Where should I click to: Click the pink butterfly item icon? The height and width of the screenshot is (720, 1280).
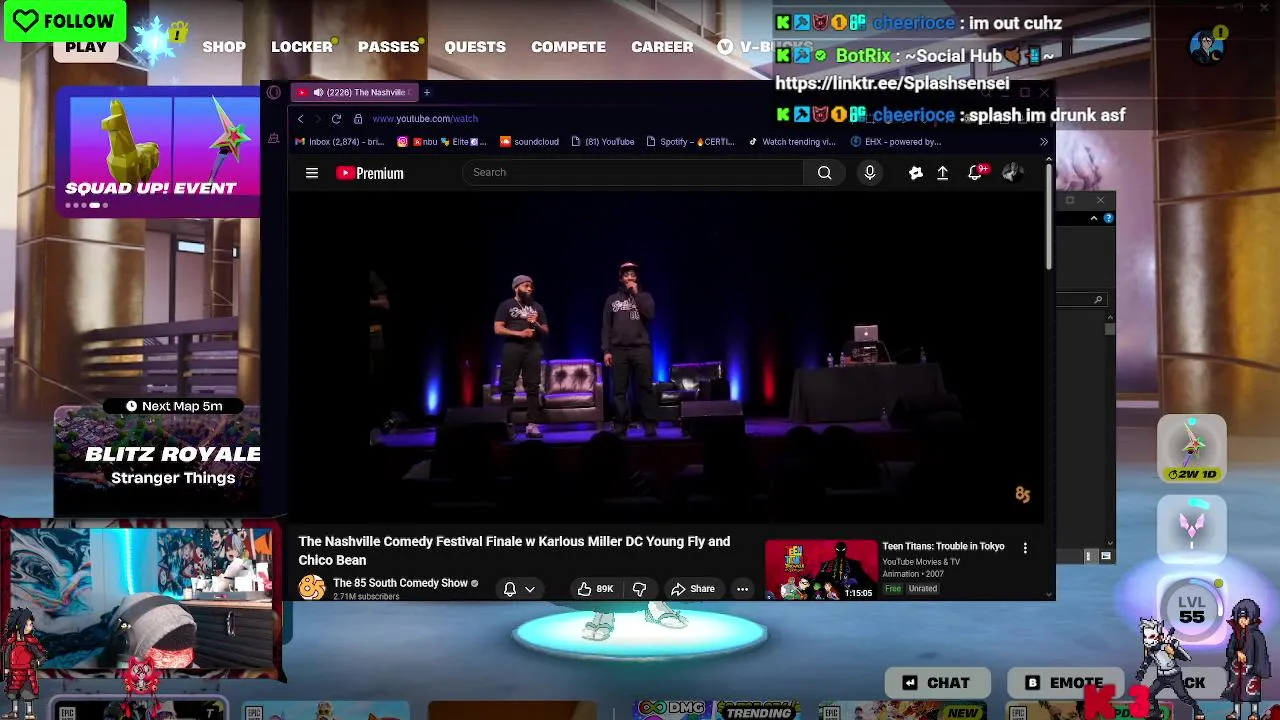(x=1192, y=528)
